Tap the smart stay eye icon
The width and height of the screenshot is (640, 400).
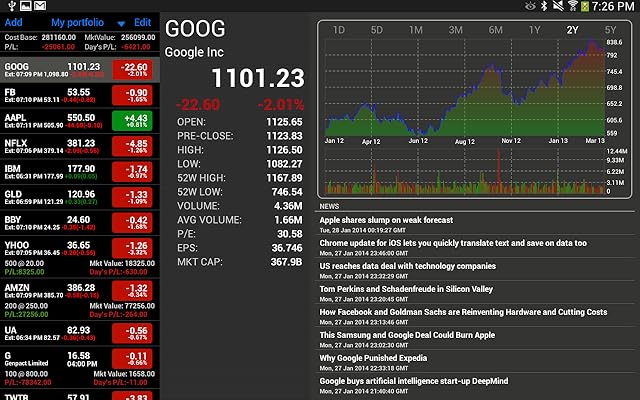[530, 6]
